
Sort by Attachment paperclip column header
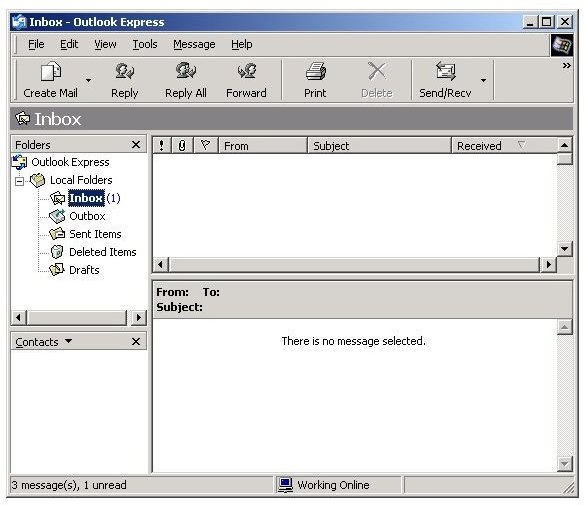coord(182,145)
